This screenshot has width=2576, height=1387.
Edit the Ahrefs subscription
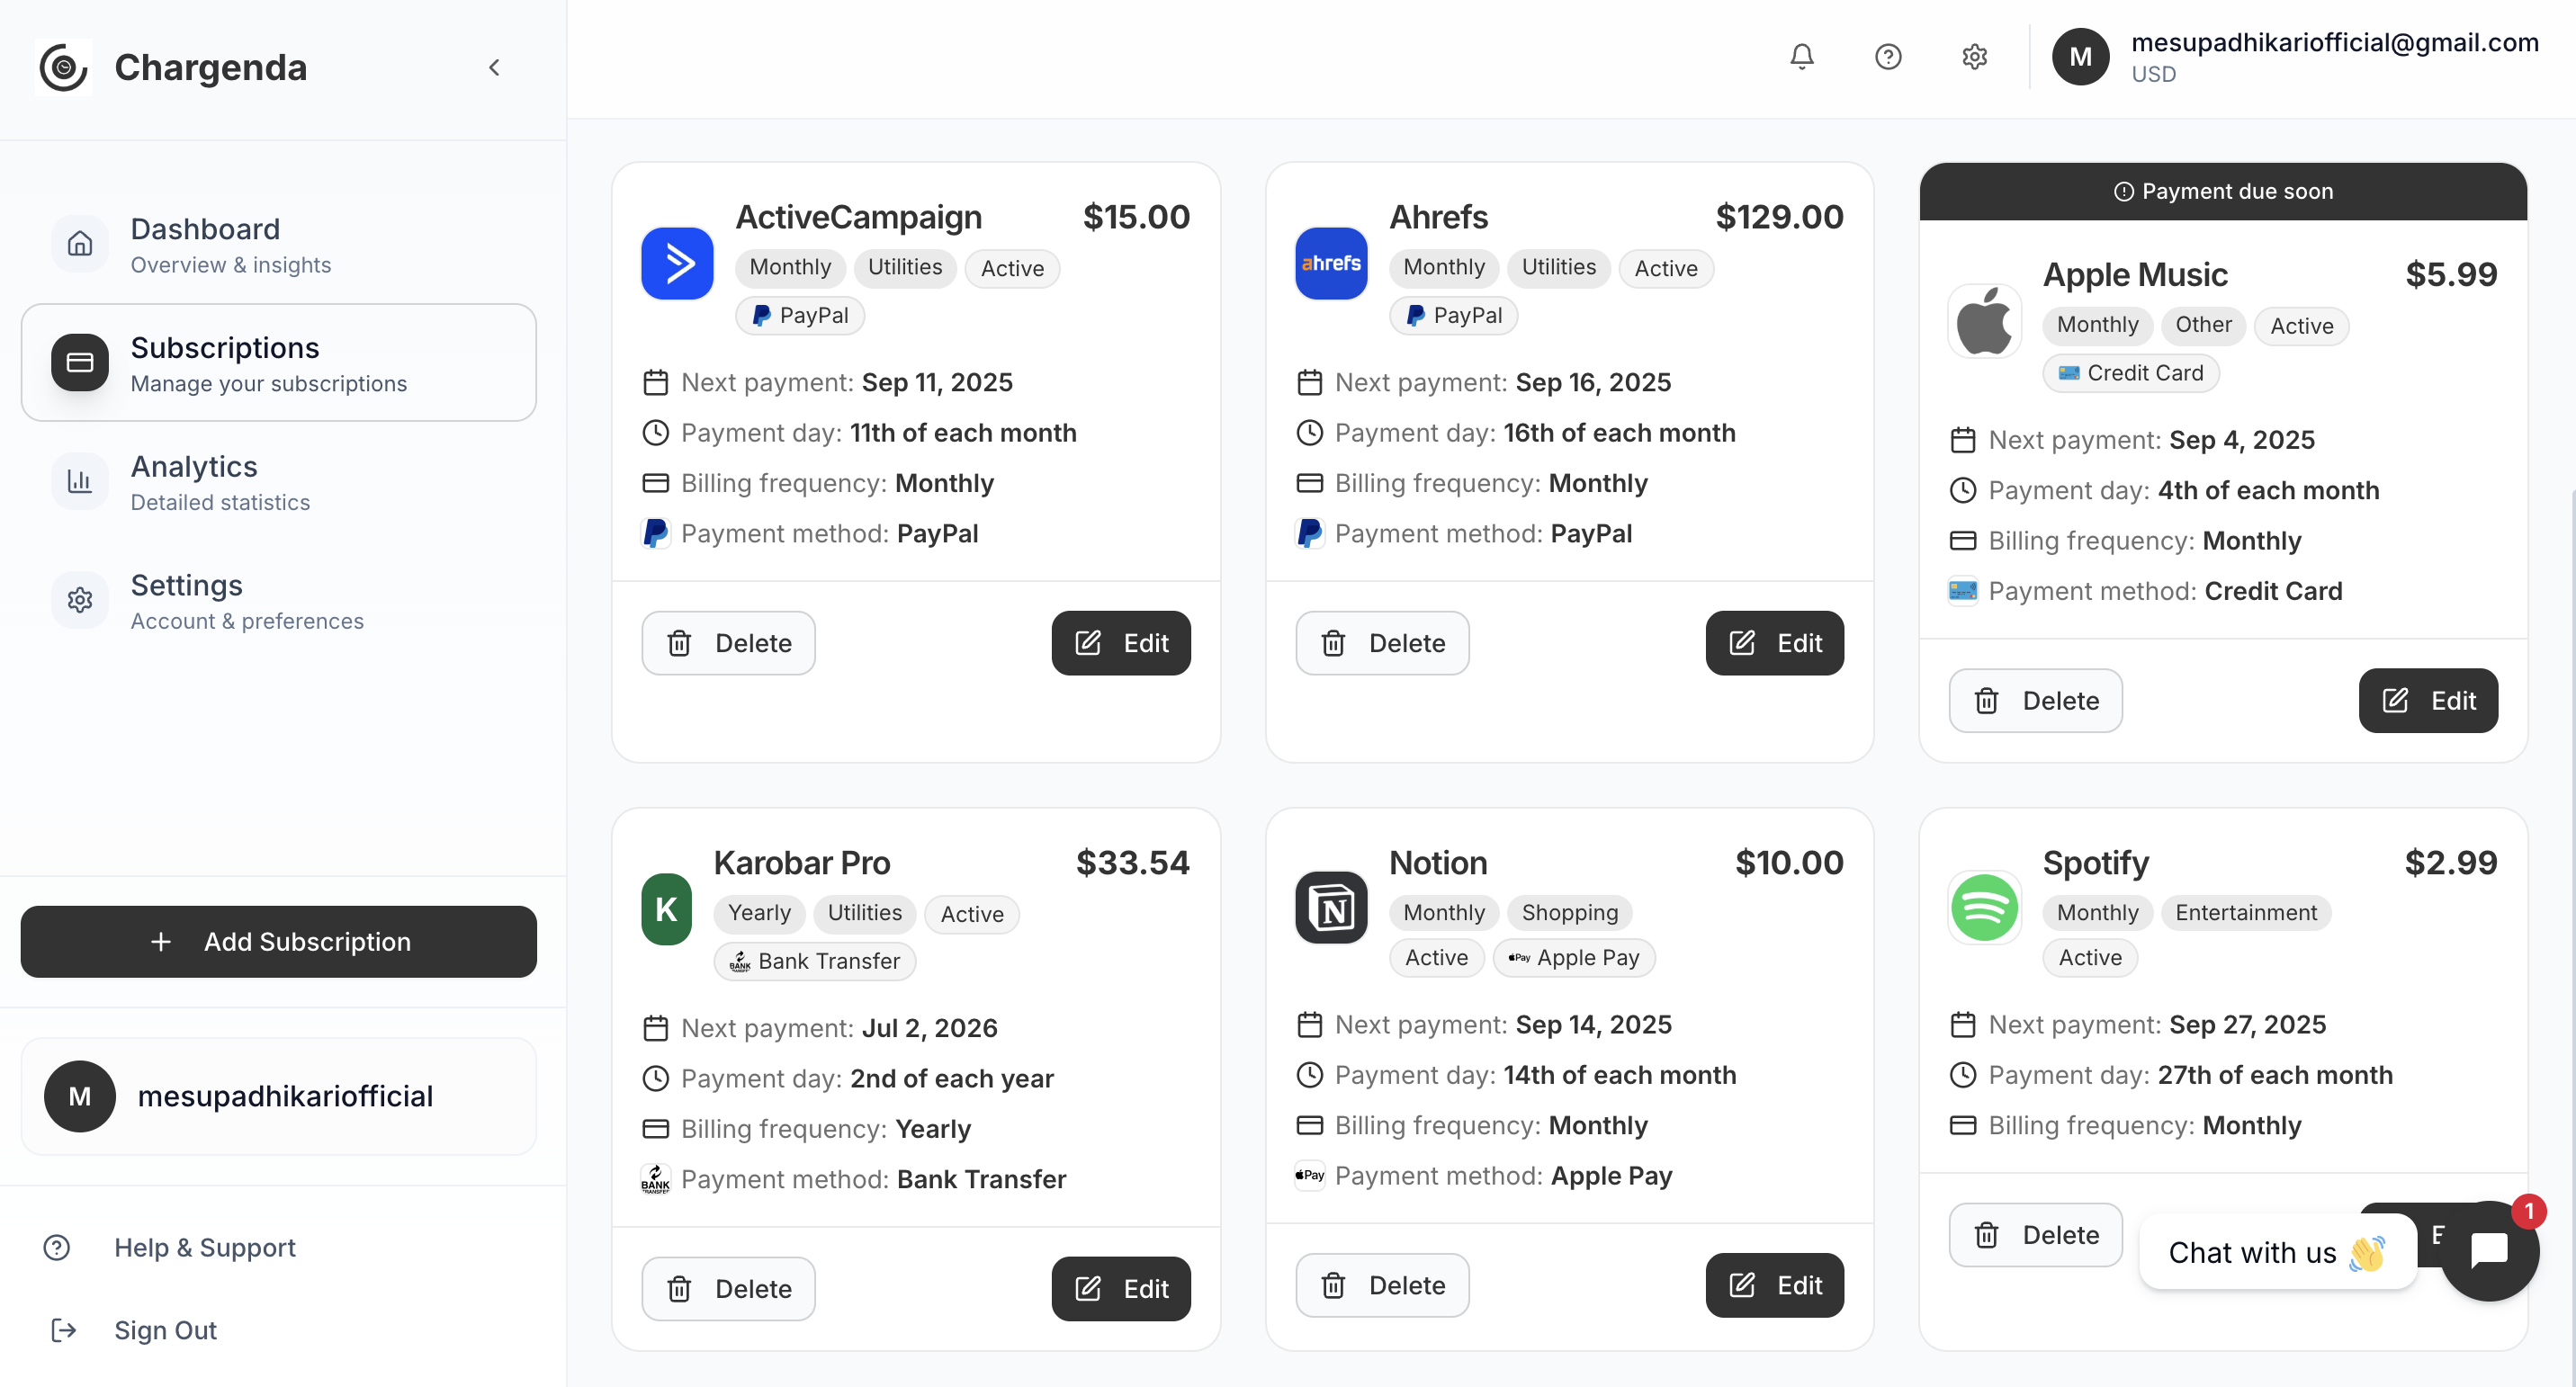pyautogui.click(x=1774, y=643)
